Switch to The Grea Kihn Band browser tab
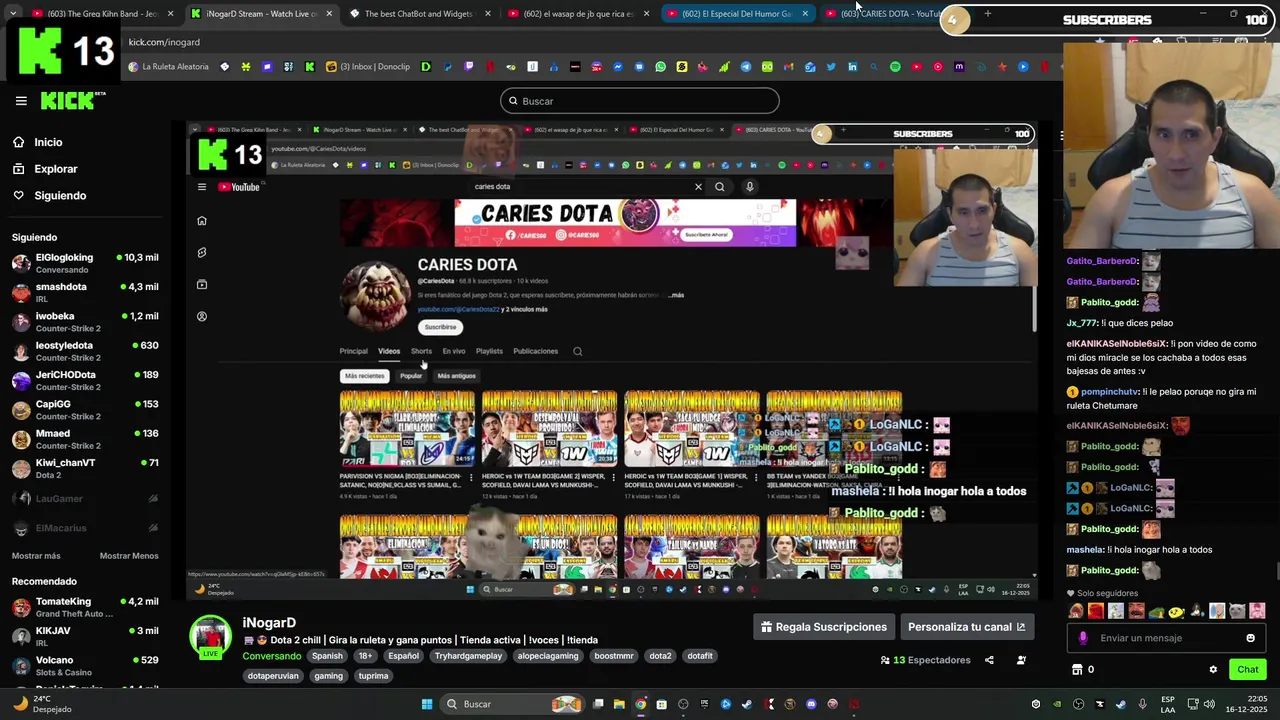This screenshot has width=1280, height=720. tap(104, 14)
